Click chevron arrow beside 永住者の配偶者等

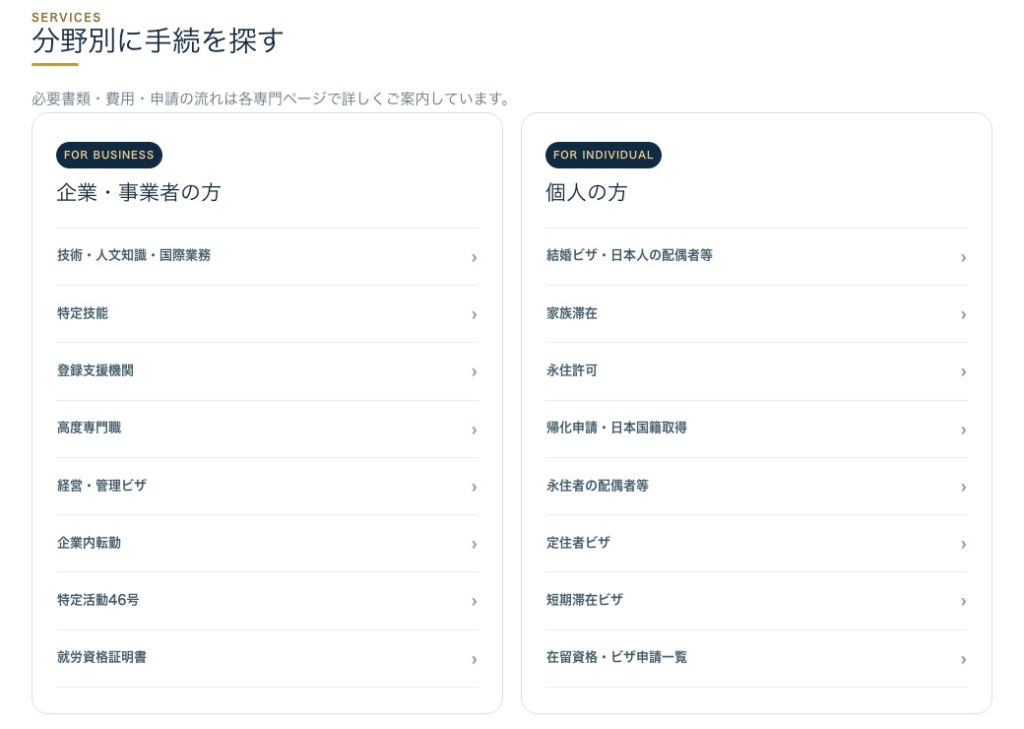(963, 487)
